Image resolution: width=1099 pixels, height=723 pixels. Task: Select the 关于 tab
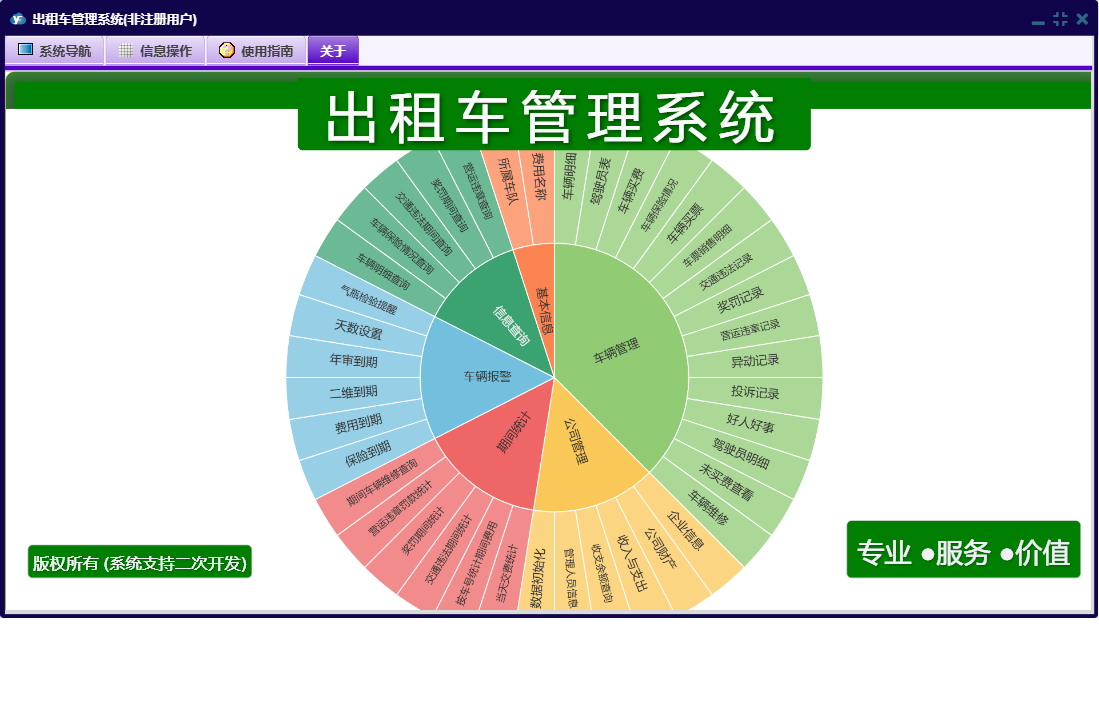tap(333, 50)
